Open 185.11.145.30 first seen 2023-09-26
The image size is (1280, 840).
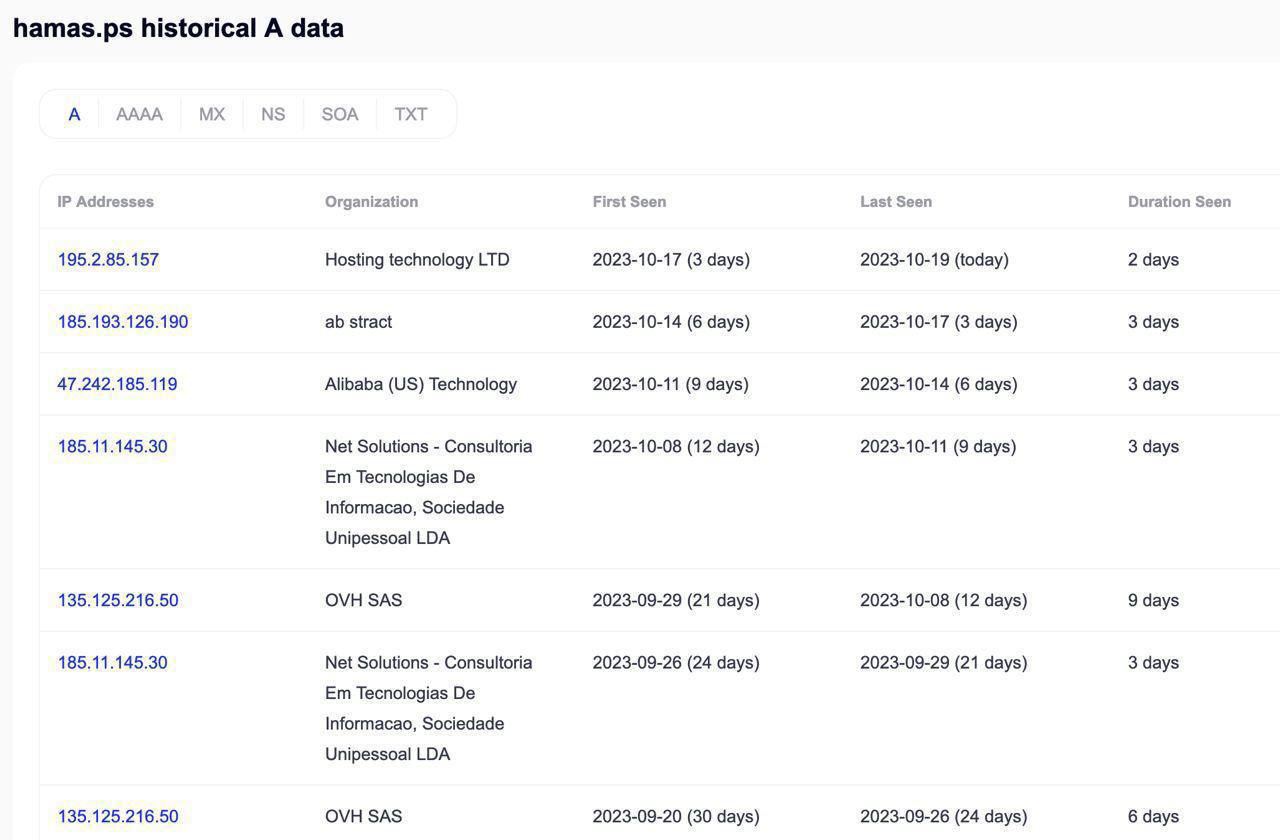[x=112, y=662]
